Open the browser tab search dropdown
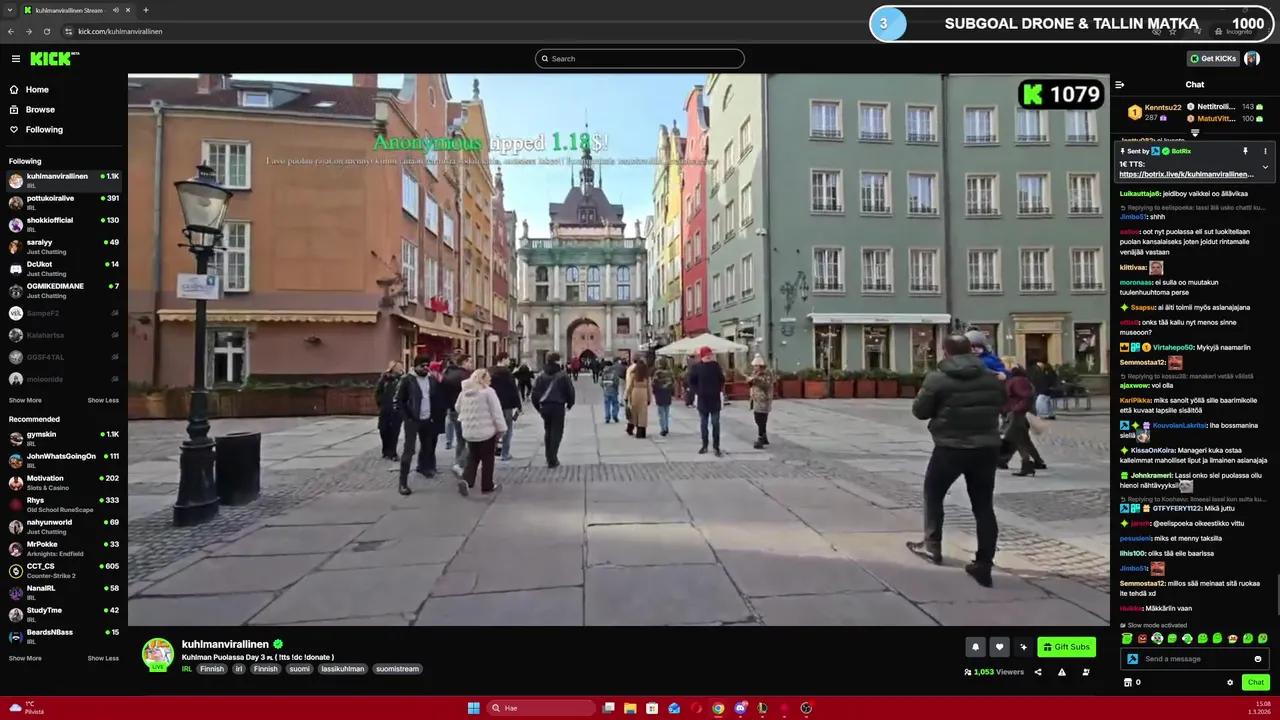This screenshot has height=720, width=1280. coord(9,10)
